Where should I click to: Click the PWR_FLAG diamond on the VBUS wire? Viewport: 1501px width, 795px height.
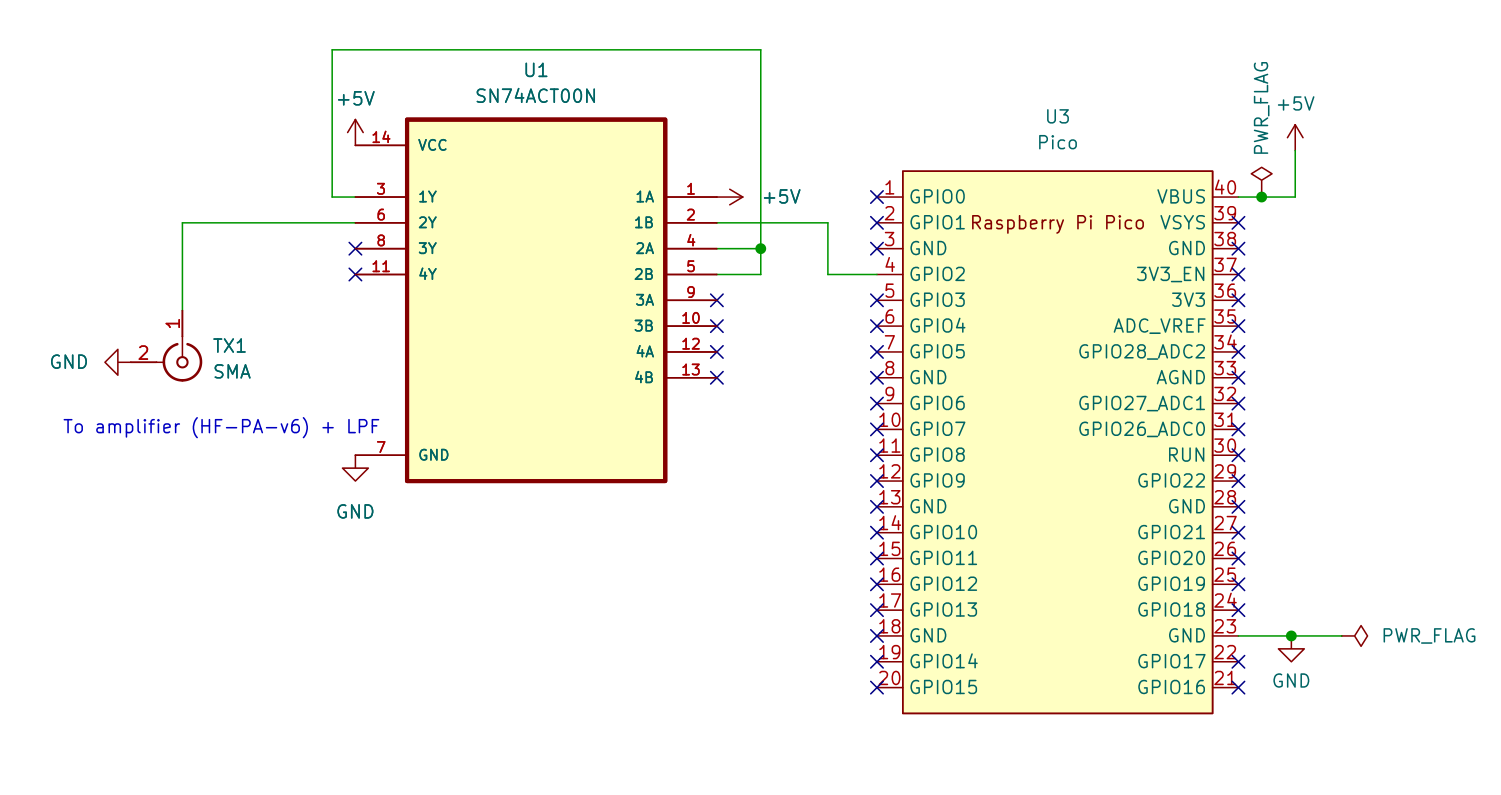(x=1262, y=174)
